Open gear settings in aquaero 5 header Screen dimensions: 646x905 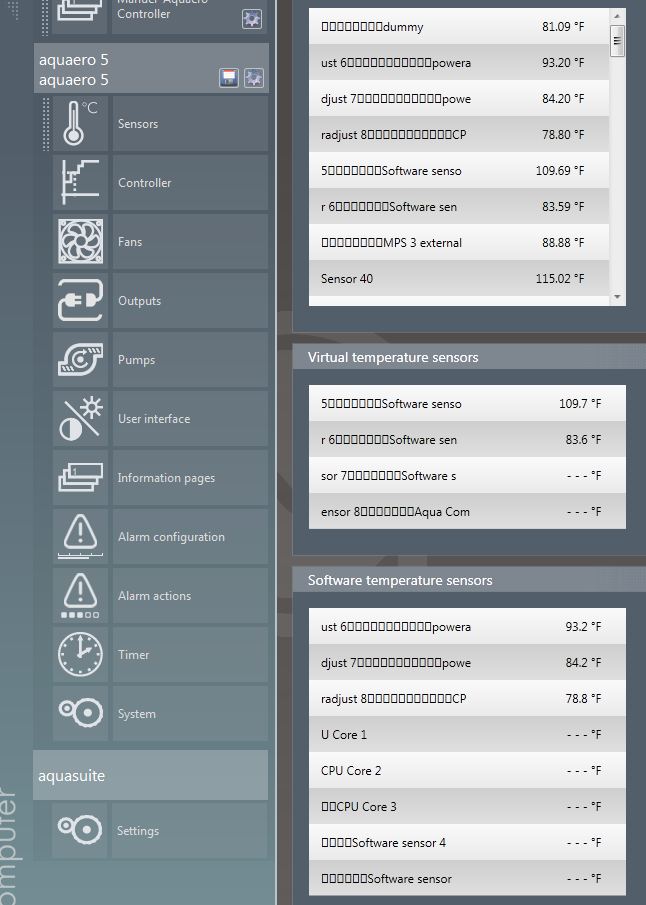click(x=254, y=78)
